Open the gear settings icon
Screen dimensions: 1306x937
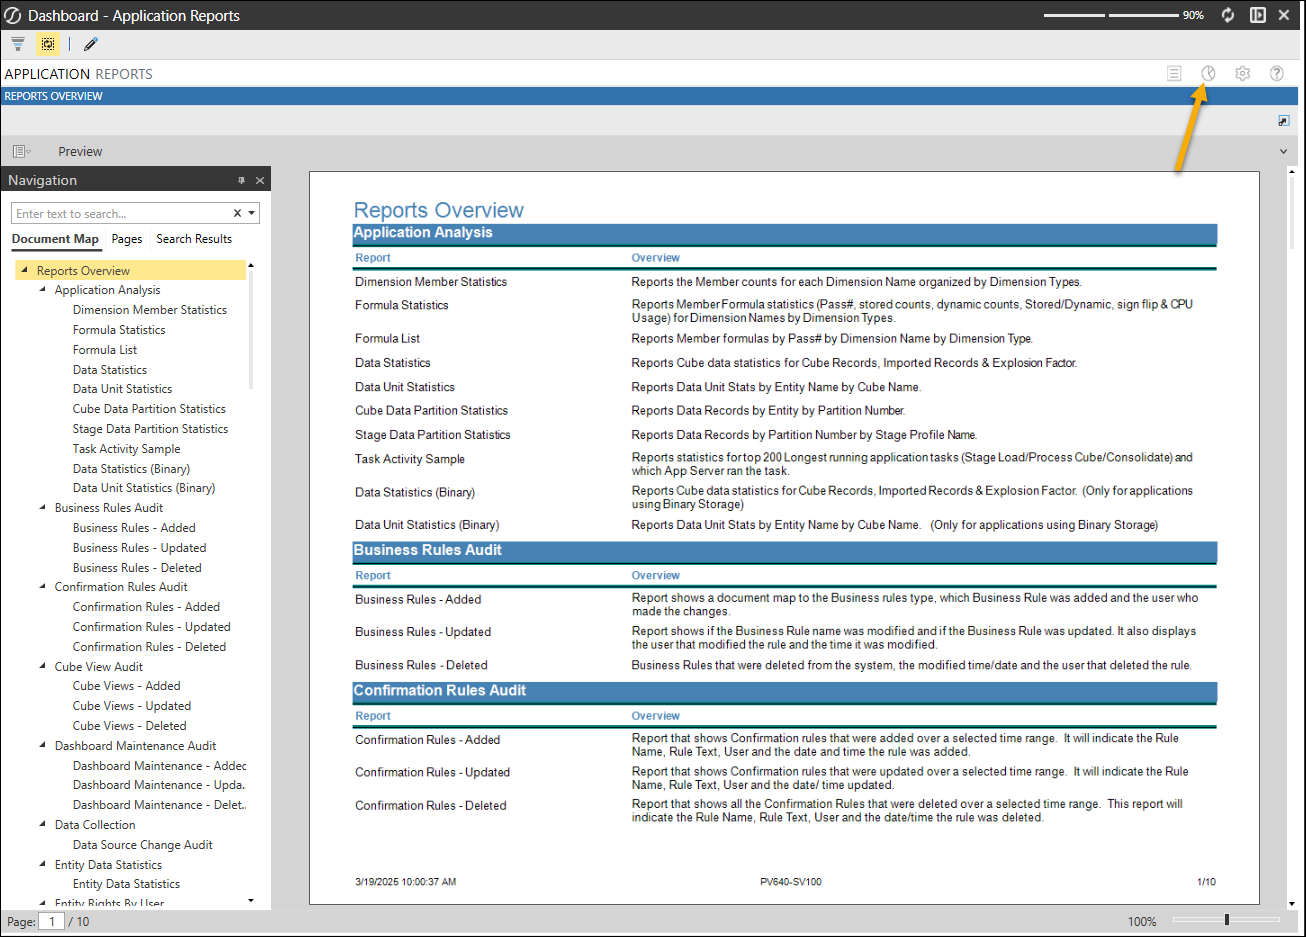1242,73
